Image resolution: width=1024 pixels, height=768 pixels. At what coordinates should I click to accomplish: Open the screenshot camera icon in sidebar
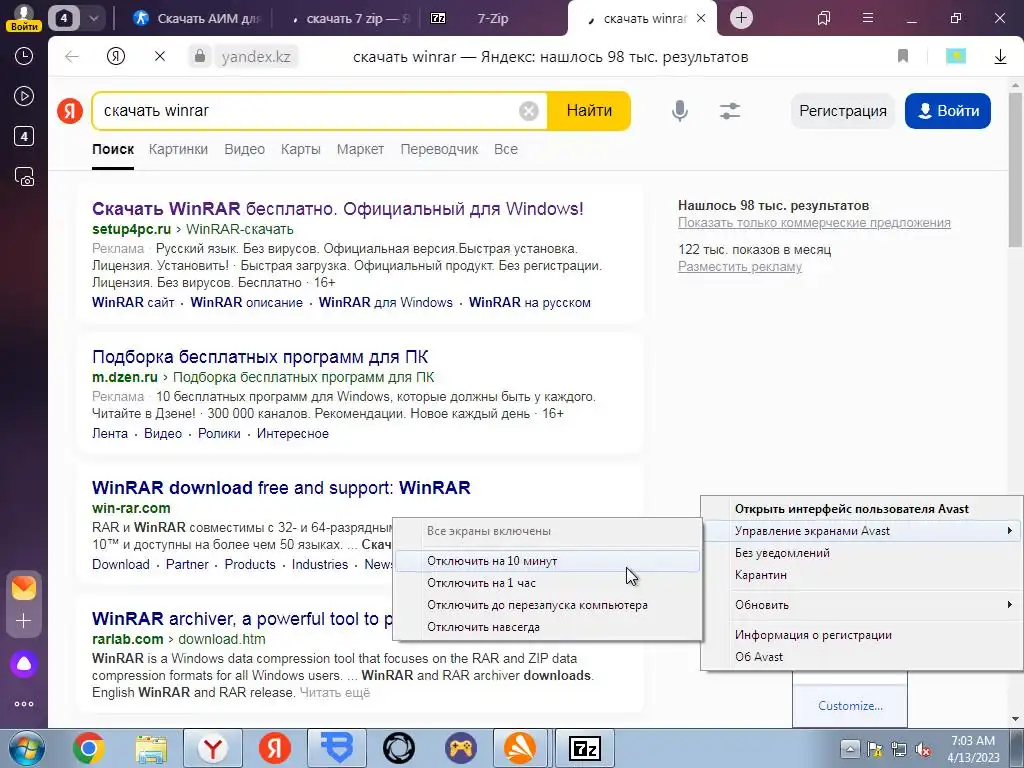coord(24,177)
